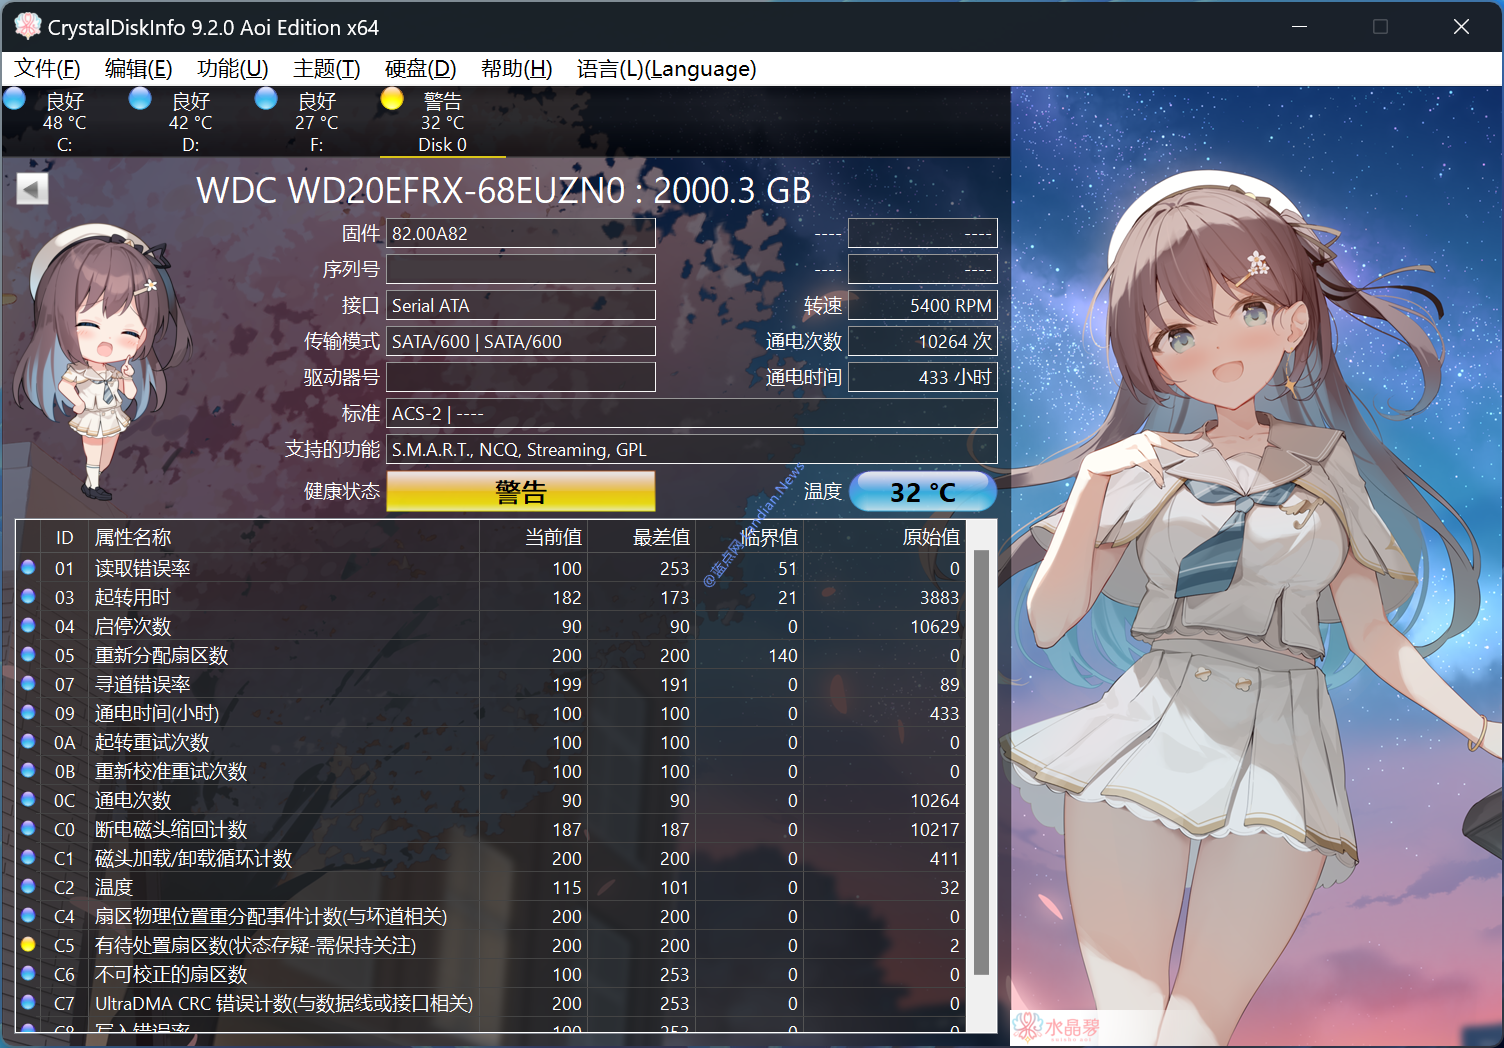Click the 32 °C temperature button
Image resolution: width=1504 pixels, height=1048 pixels.
click(922, 492)
